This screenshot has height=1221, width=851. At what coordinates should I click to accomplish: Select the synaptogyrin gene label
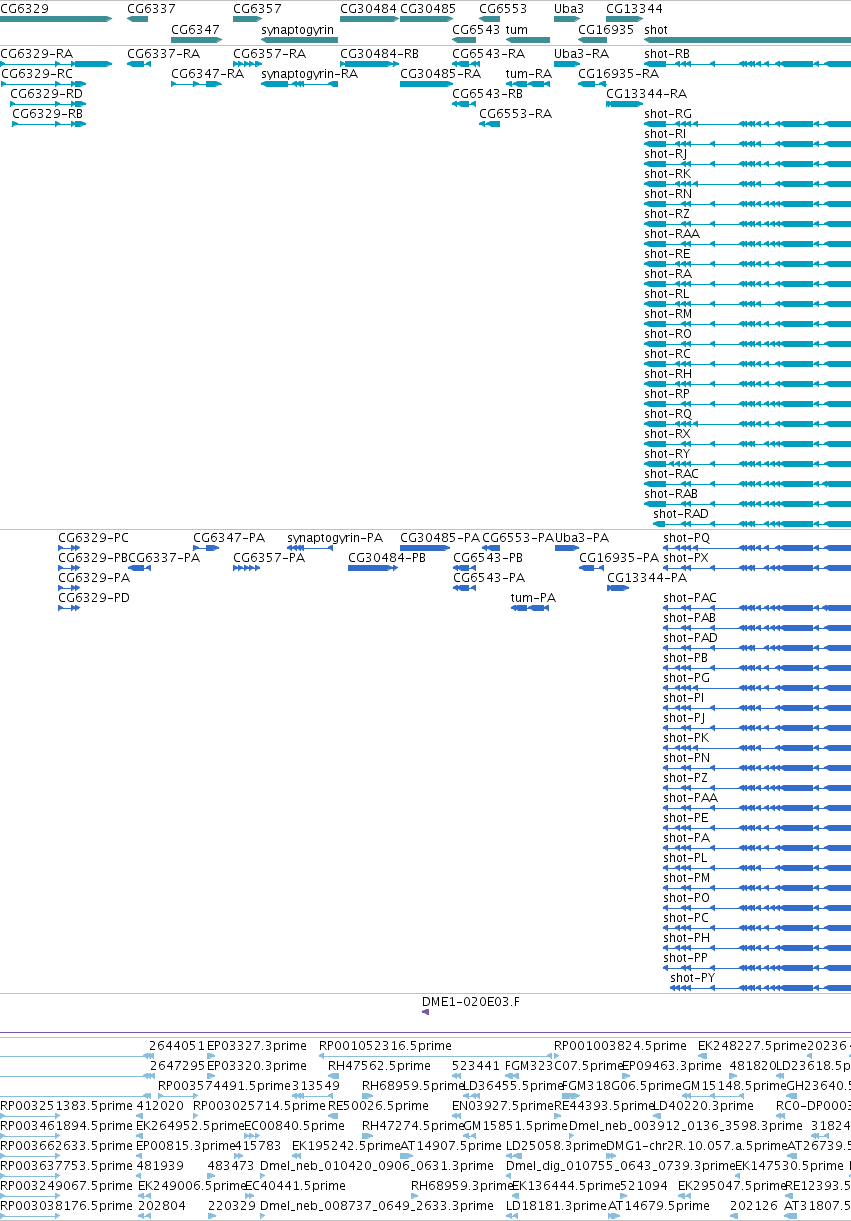(x=298, y=29)
